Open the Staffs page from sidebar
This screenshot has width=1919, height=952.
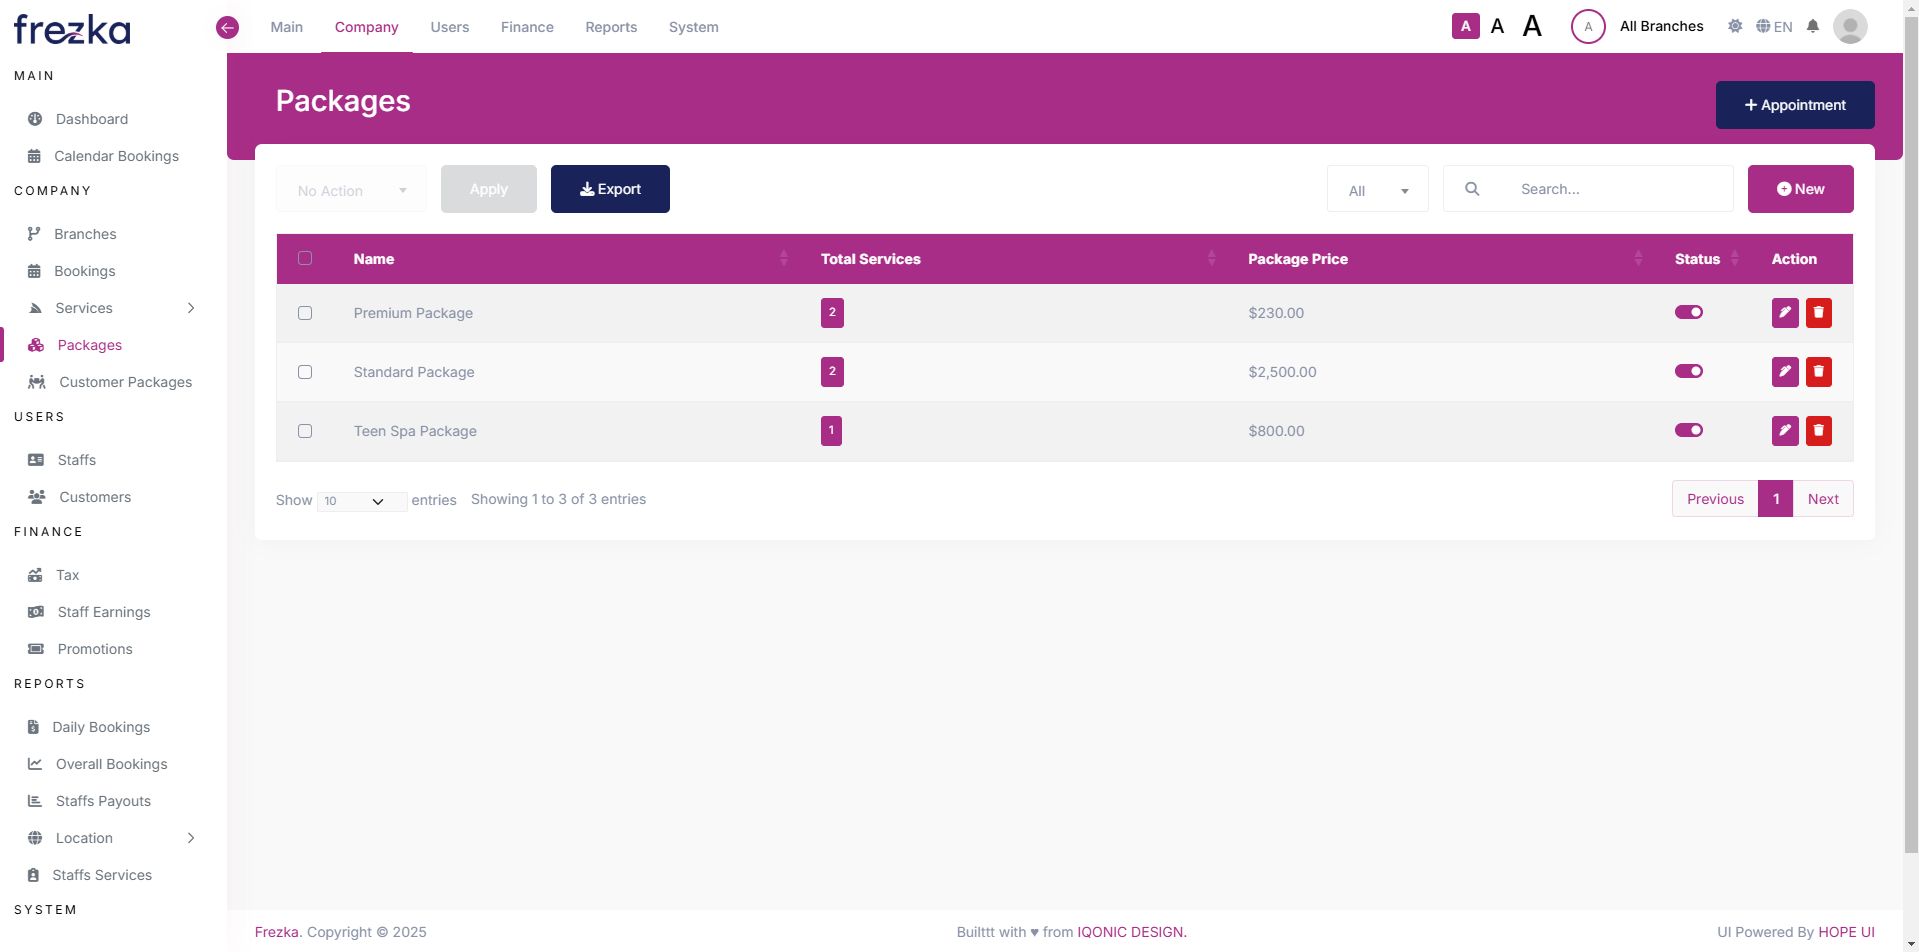click(x=74, y=459)
